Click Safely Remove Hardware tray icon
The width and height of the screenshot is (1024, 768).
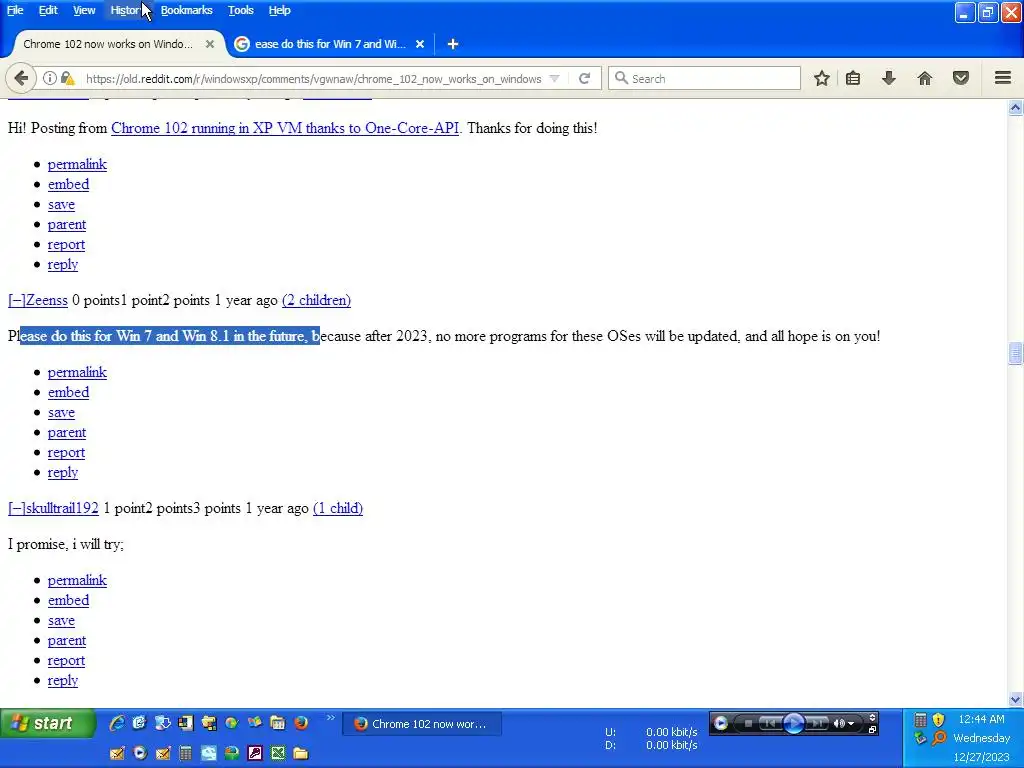click(920, 739)
